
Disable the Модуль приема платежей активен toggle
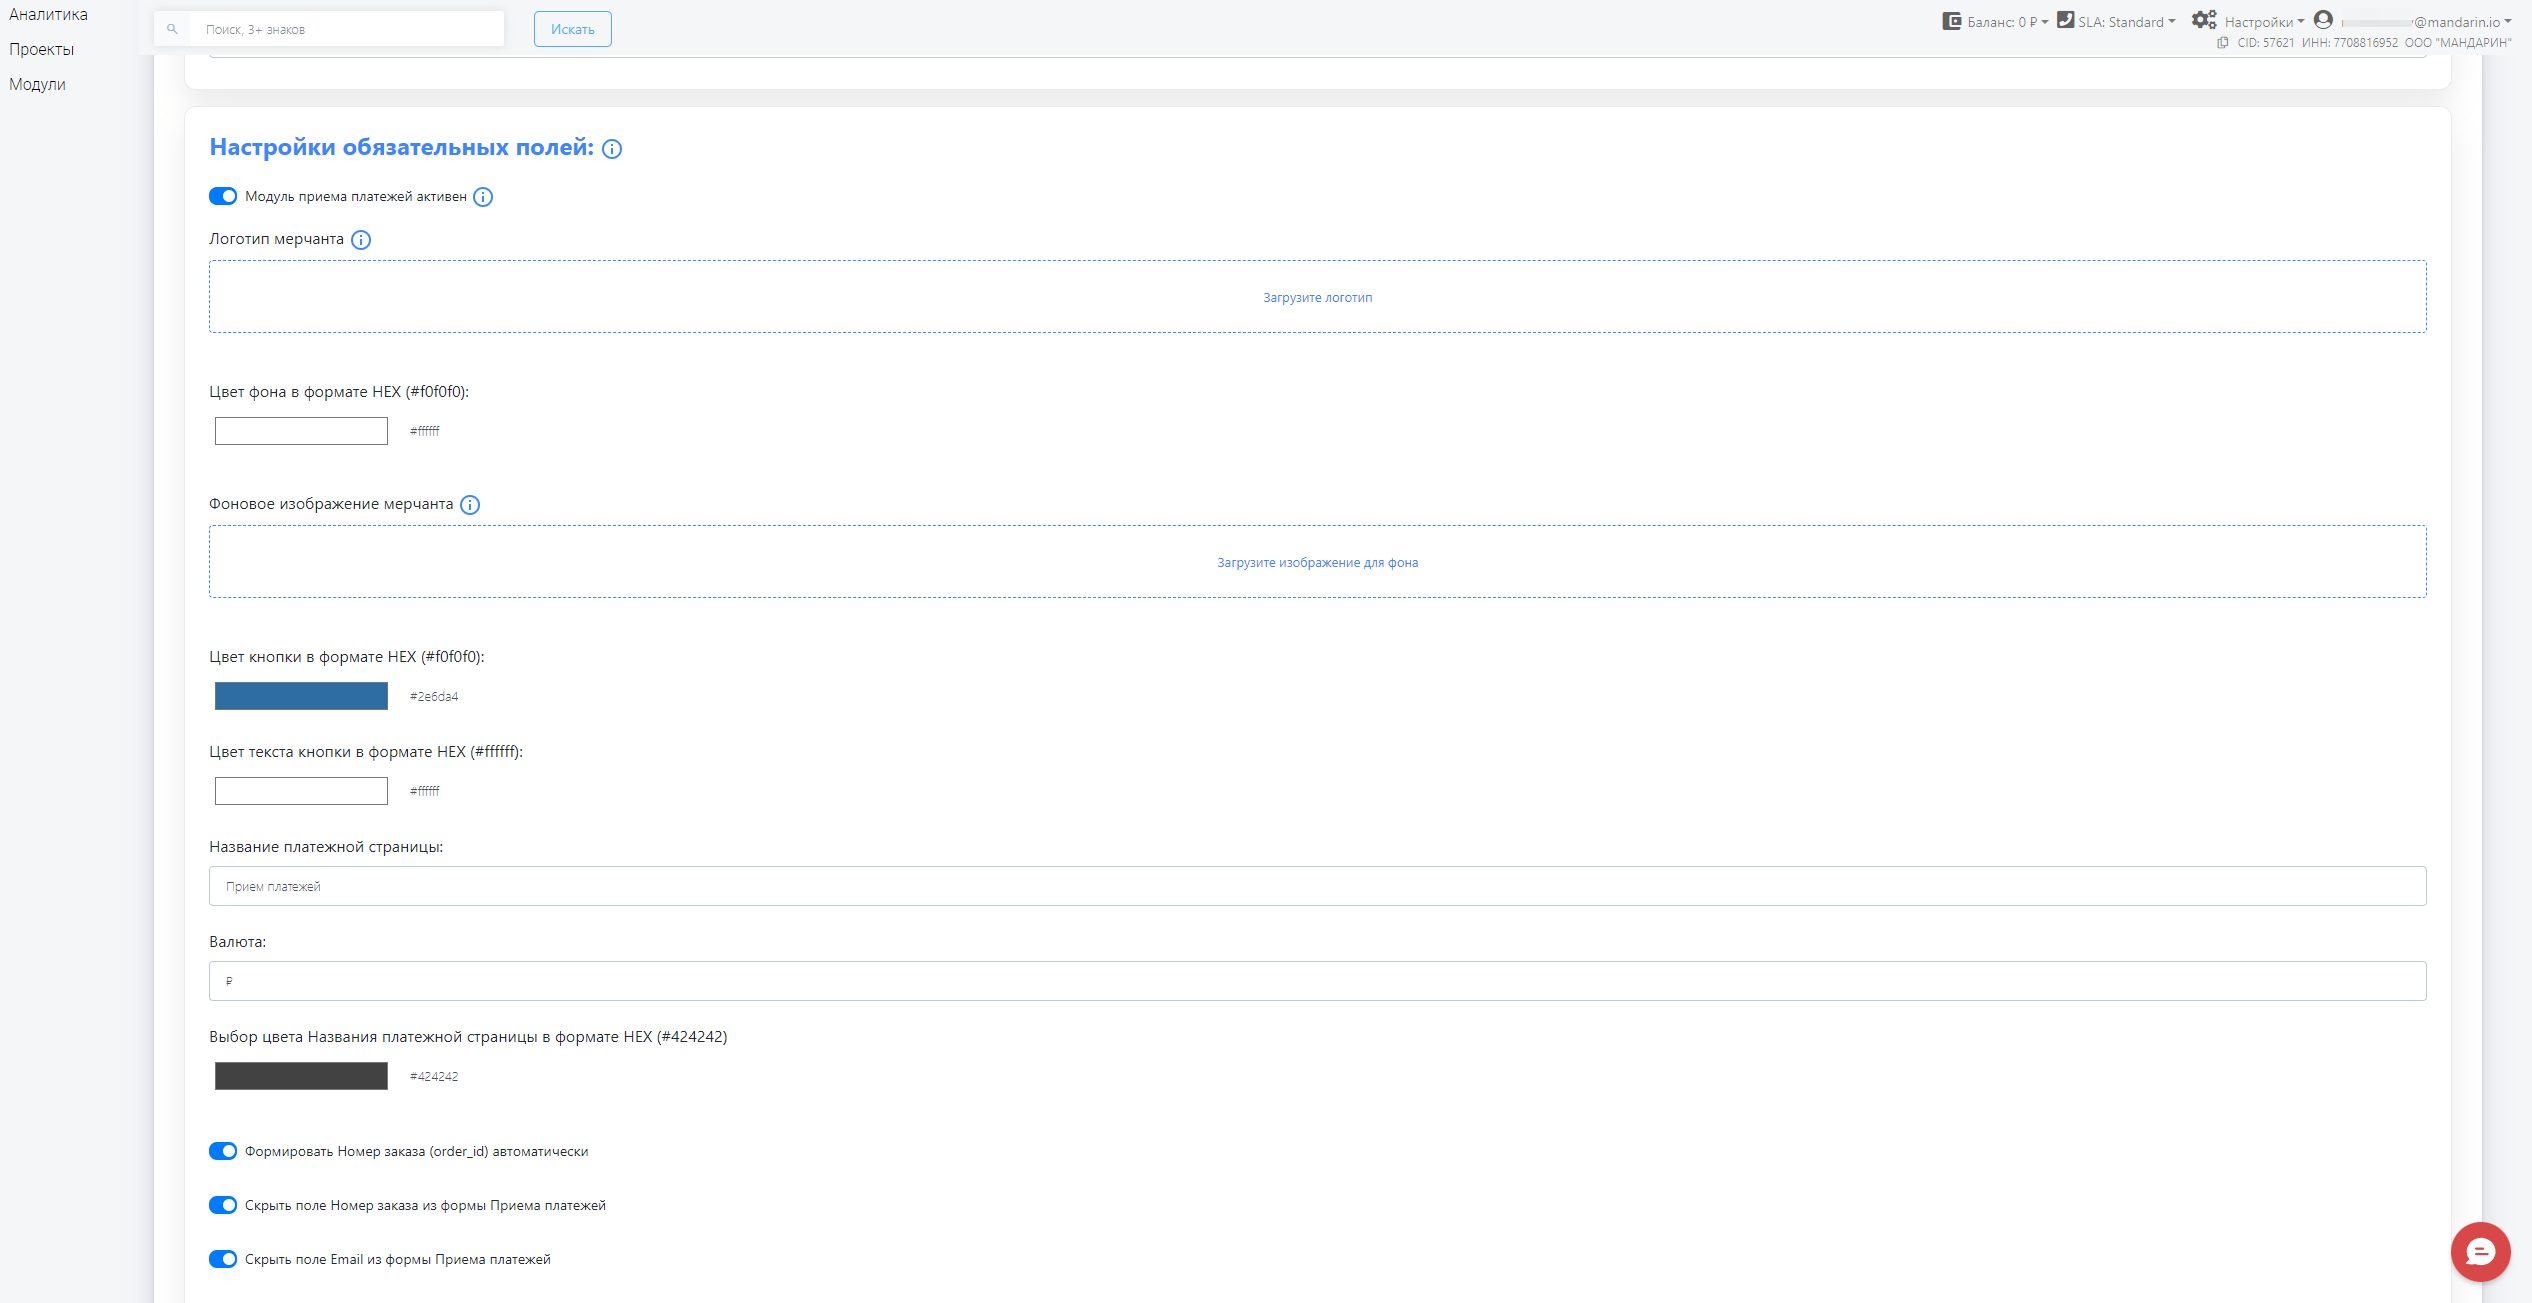[x=223, y=196]
